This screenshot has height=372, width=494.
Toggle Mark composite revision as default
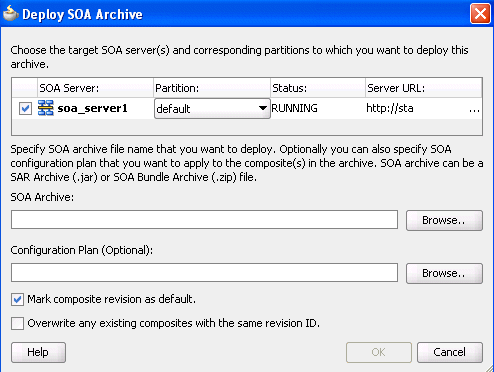(17, 299)
